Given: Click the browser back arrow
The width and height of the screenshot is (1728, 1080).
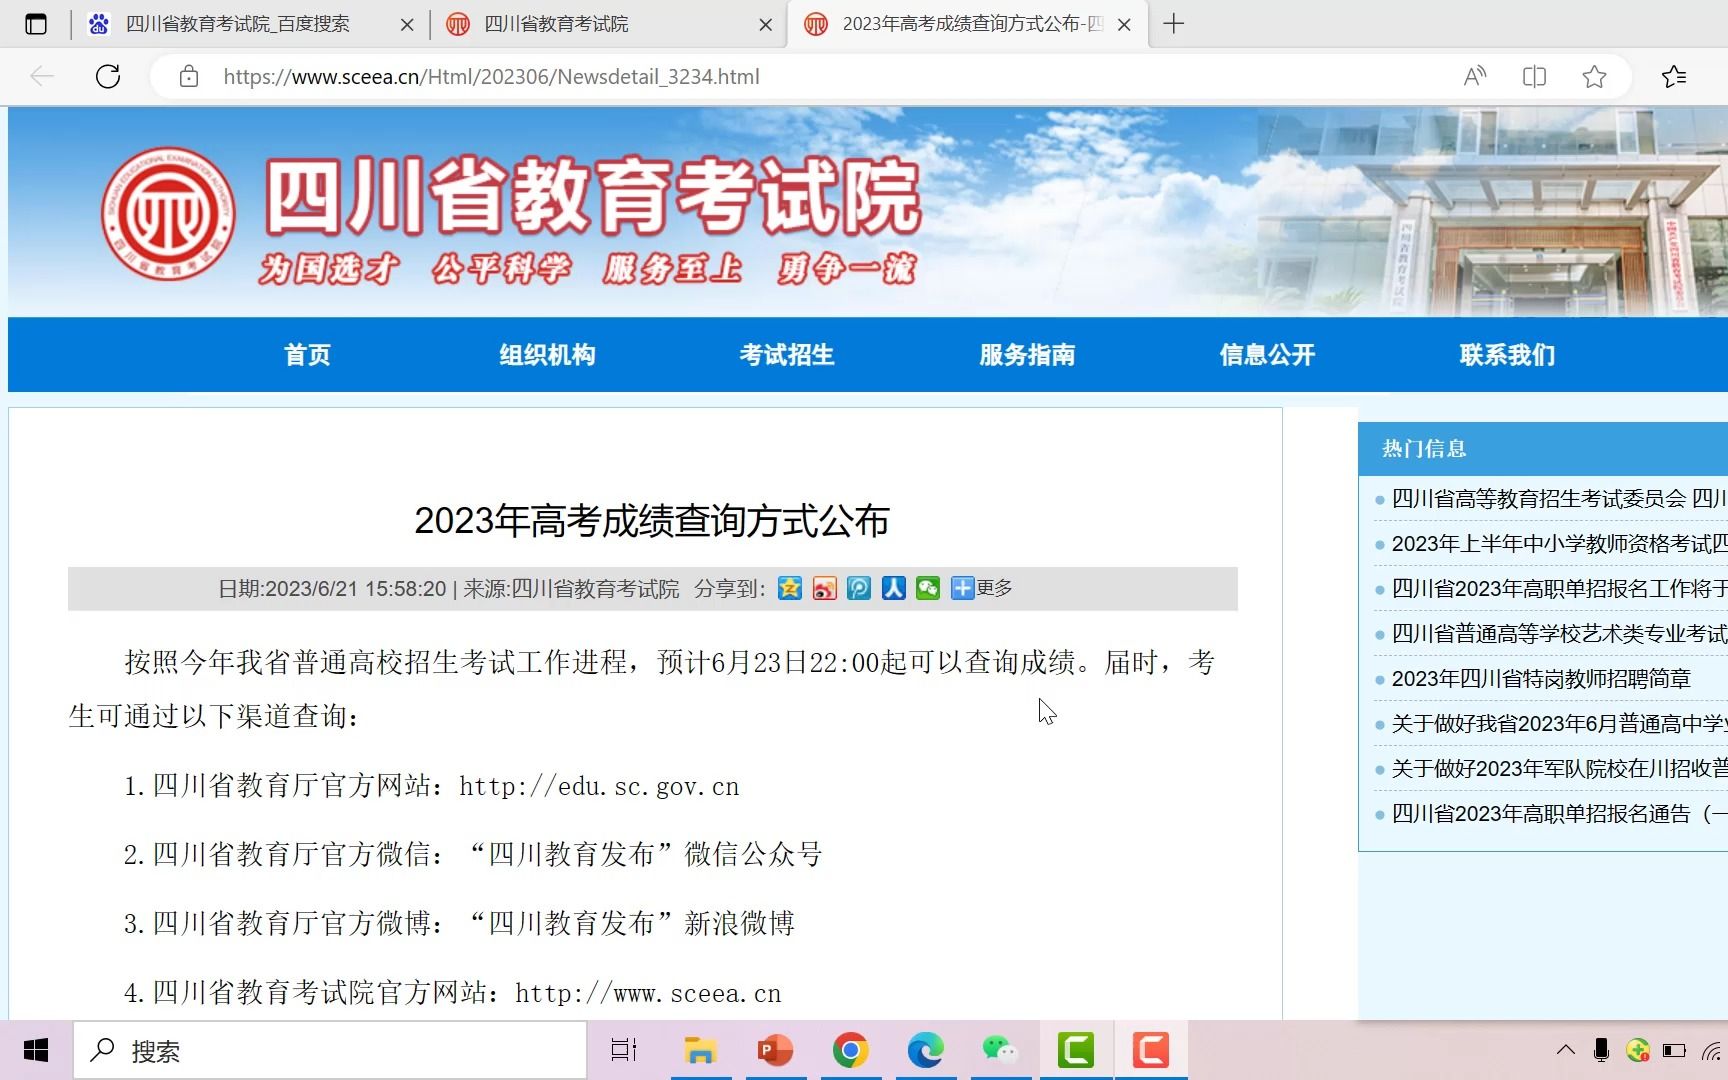Looking at the screenshot, I should 42,76.
